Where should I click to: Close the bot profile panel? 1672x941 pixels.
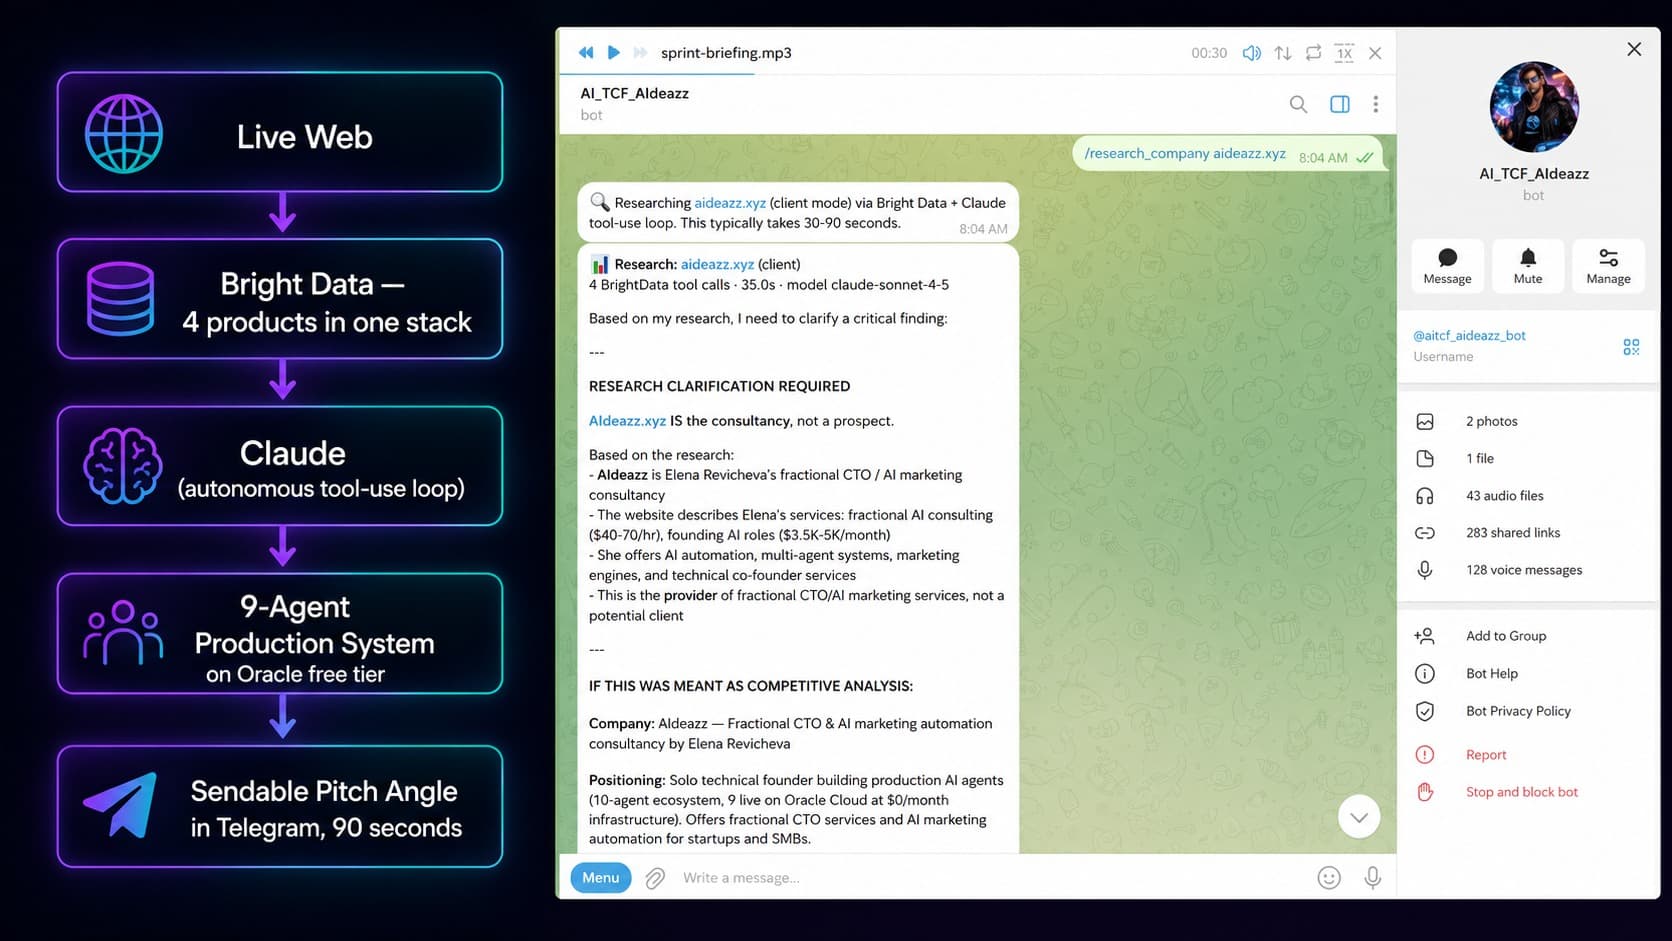pos(1634,49)
